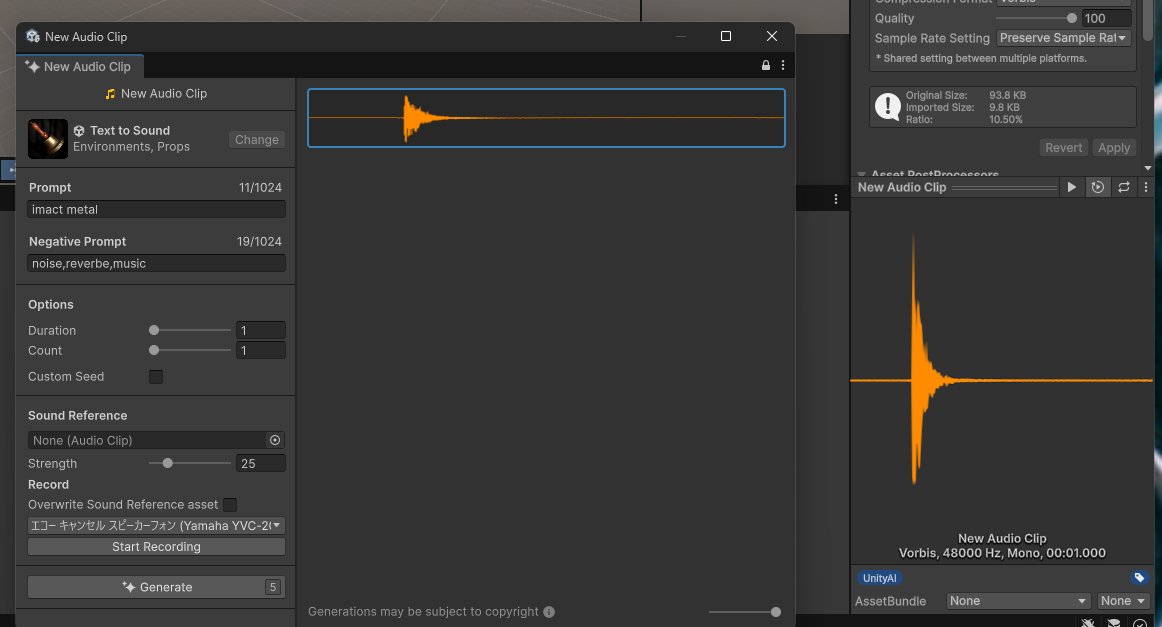Open preview panel three-dot options menu
Screen dimensions: 1162x627
tap(1146, 188)
